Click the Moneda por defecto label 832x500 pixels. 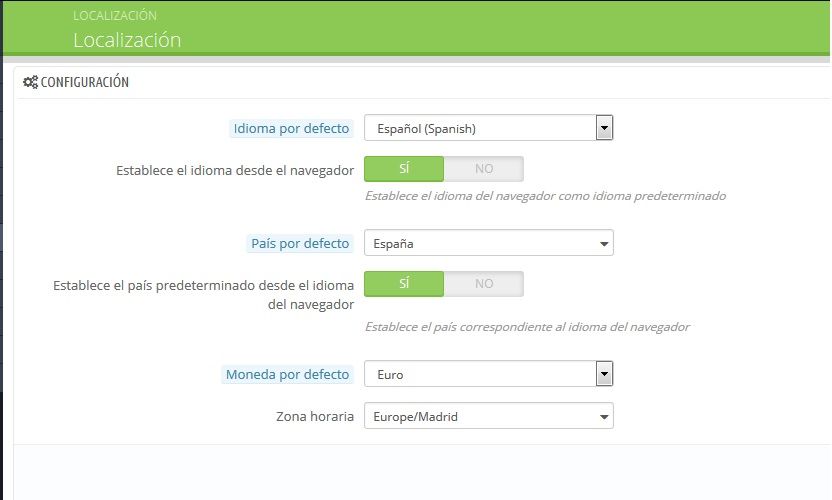tap(287, 375)
